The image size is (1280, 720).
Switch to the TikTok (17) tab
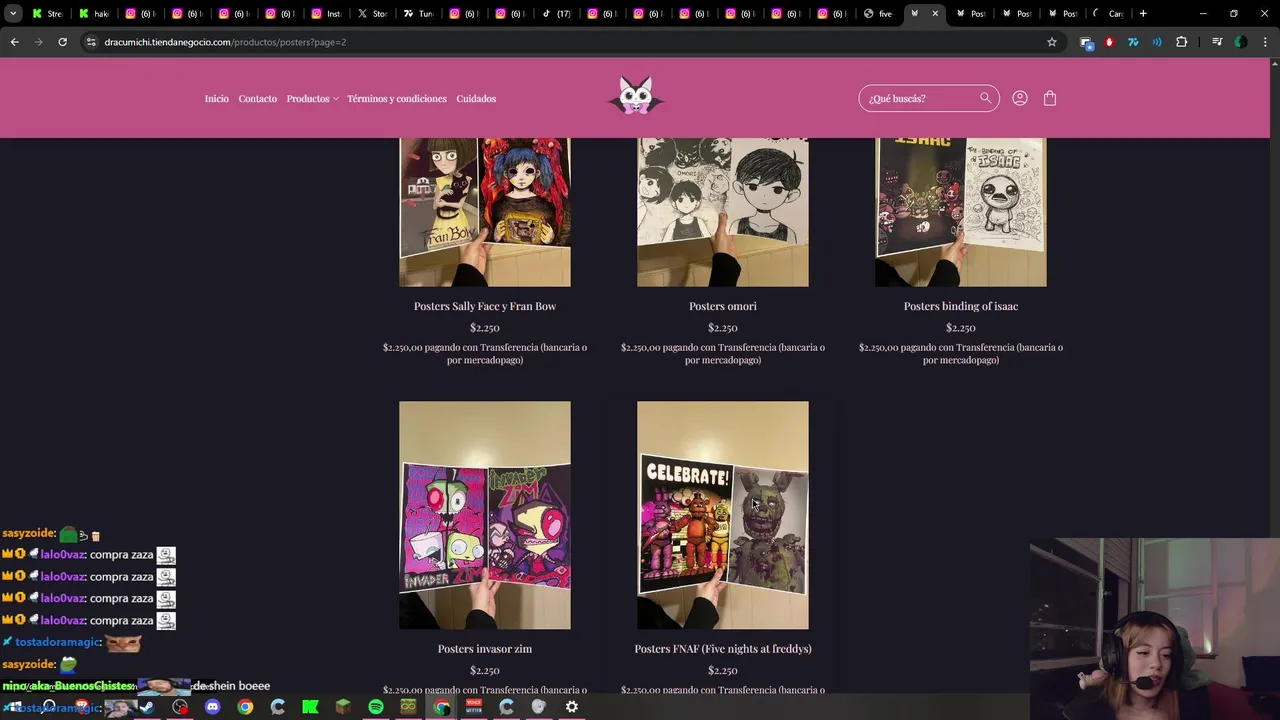(557, 13)
